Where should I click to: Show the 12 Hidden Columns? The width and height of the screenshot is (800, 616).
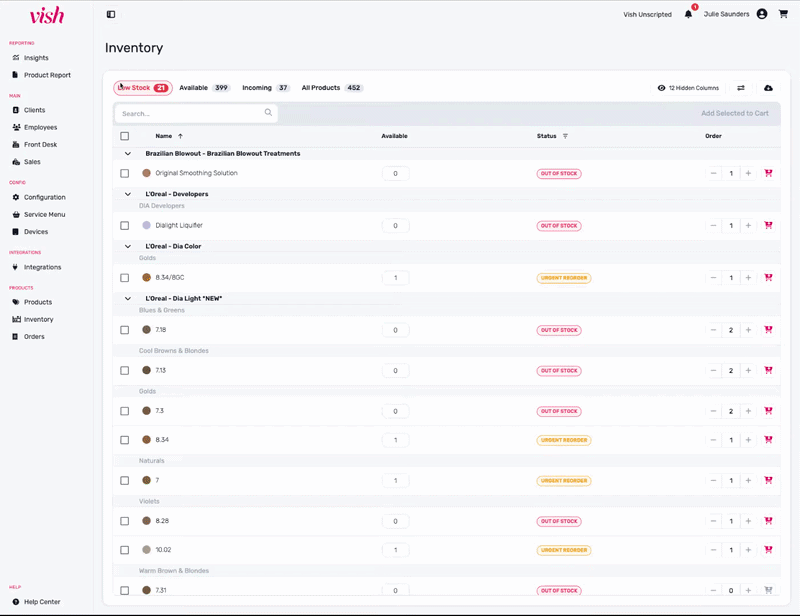pos(688,88)
